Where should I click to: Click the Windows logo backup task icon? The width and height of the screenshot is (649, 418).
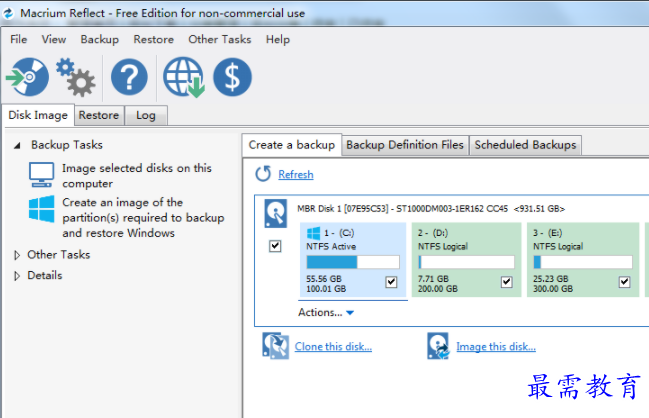41,209
